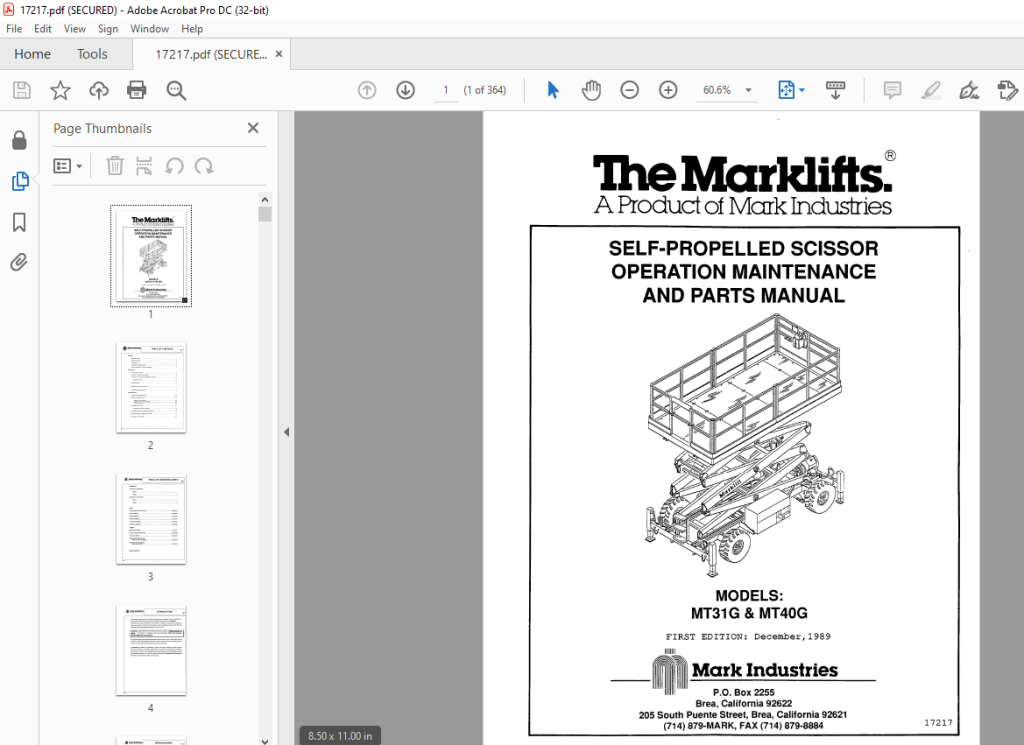Viewport: 1024px width, 745px height.
Task: Select page 3 thumbnail
Action: pos(151,519)
